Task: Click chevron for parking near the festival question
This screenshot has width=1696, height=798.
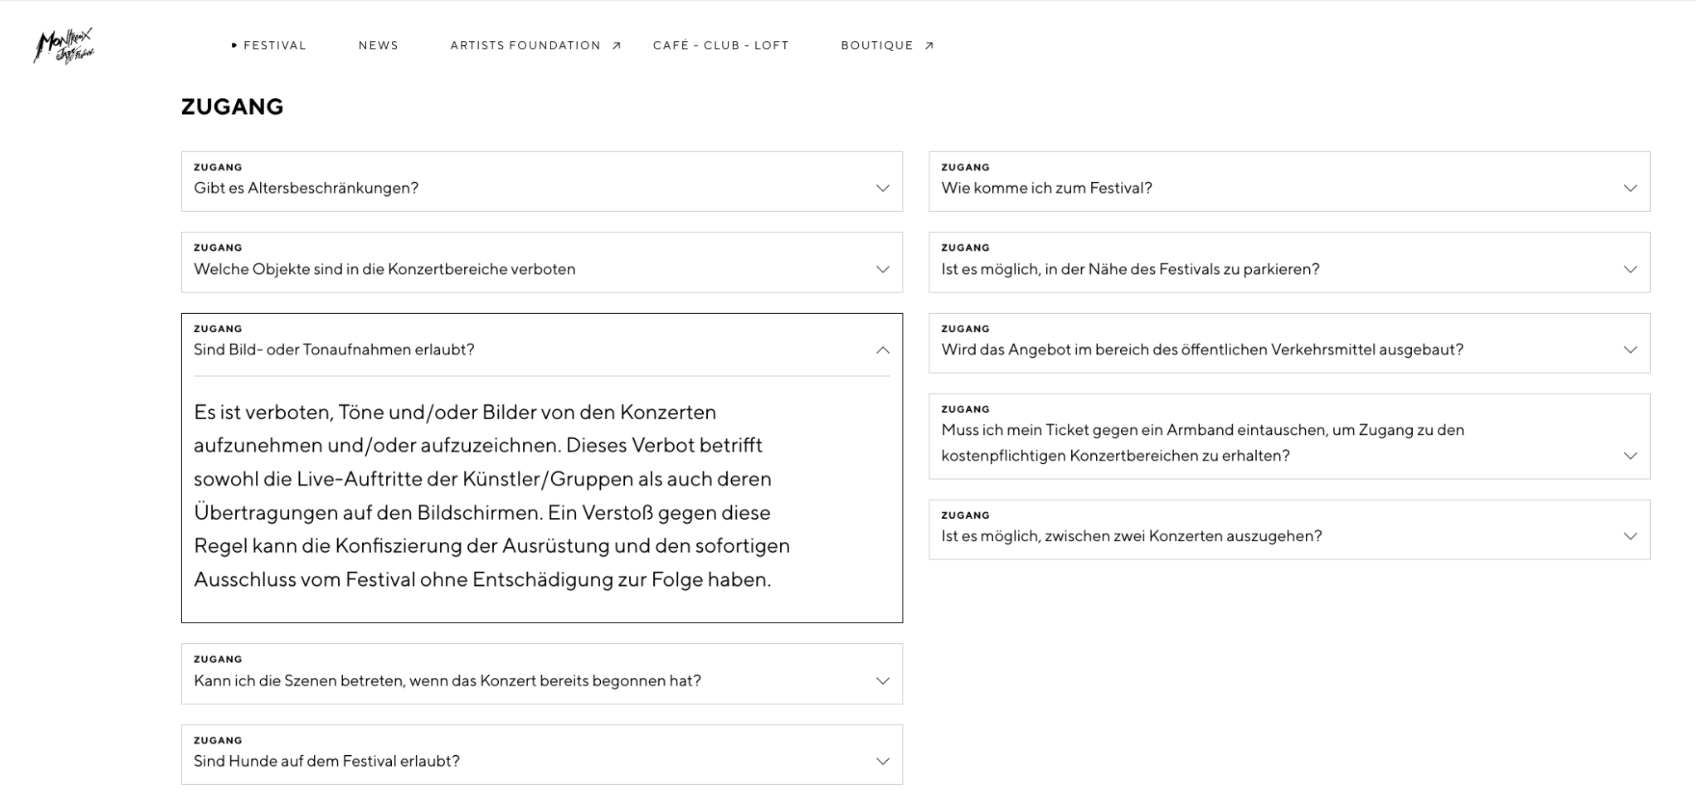Action: pos(1630,269)
